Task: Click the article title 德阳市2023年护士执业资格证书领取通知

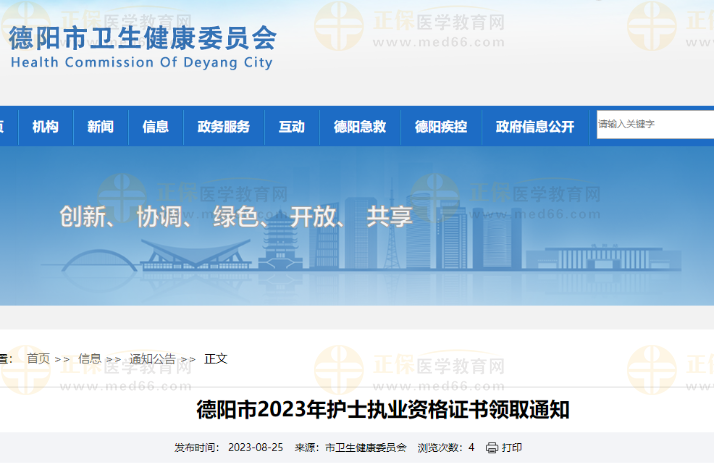Action: pyautogui.click(x=382, y=410)
